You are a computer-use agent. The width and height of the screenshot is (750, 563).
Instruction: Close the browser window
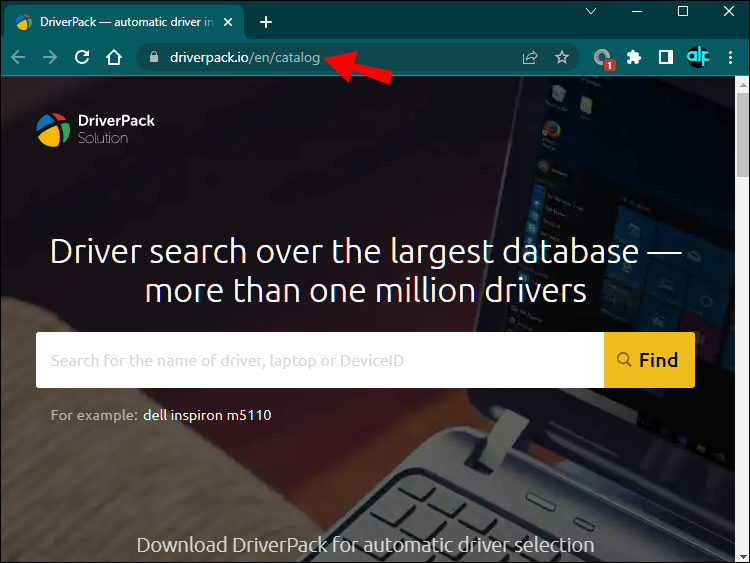pos(728,11)
